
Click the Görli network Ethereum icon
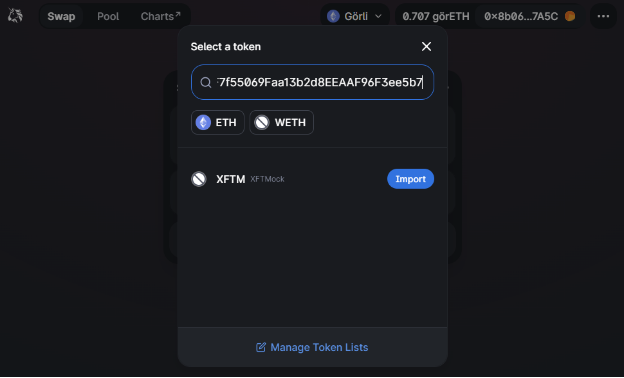(x=333, y=16)
